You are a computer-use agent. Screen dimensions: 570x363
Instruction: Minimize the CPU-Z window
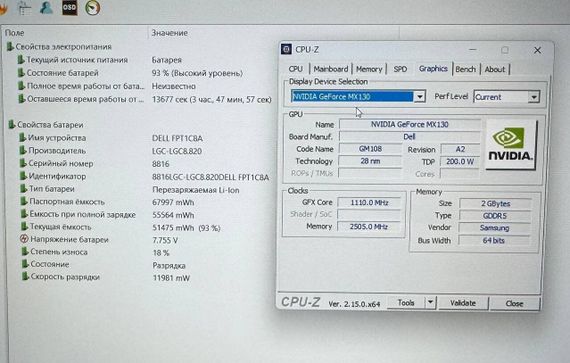[473, 49]
